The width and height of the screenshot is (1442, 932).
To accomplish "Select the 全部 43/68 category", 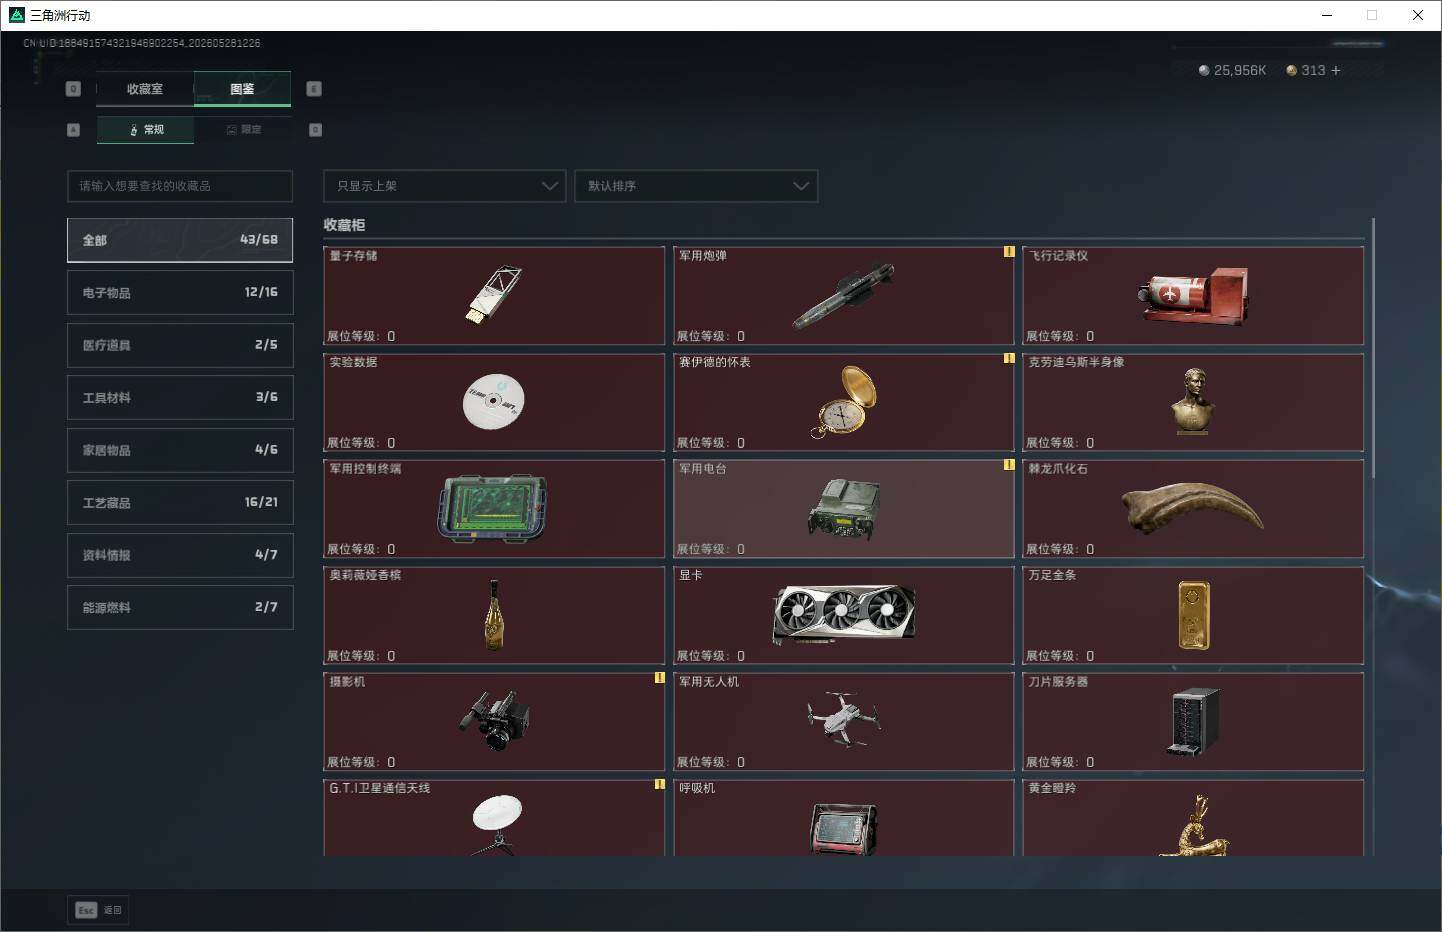I will (x=180, y=240).
